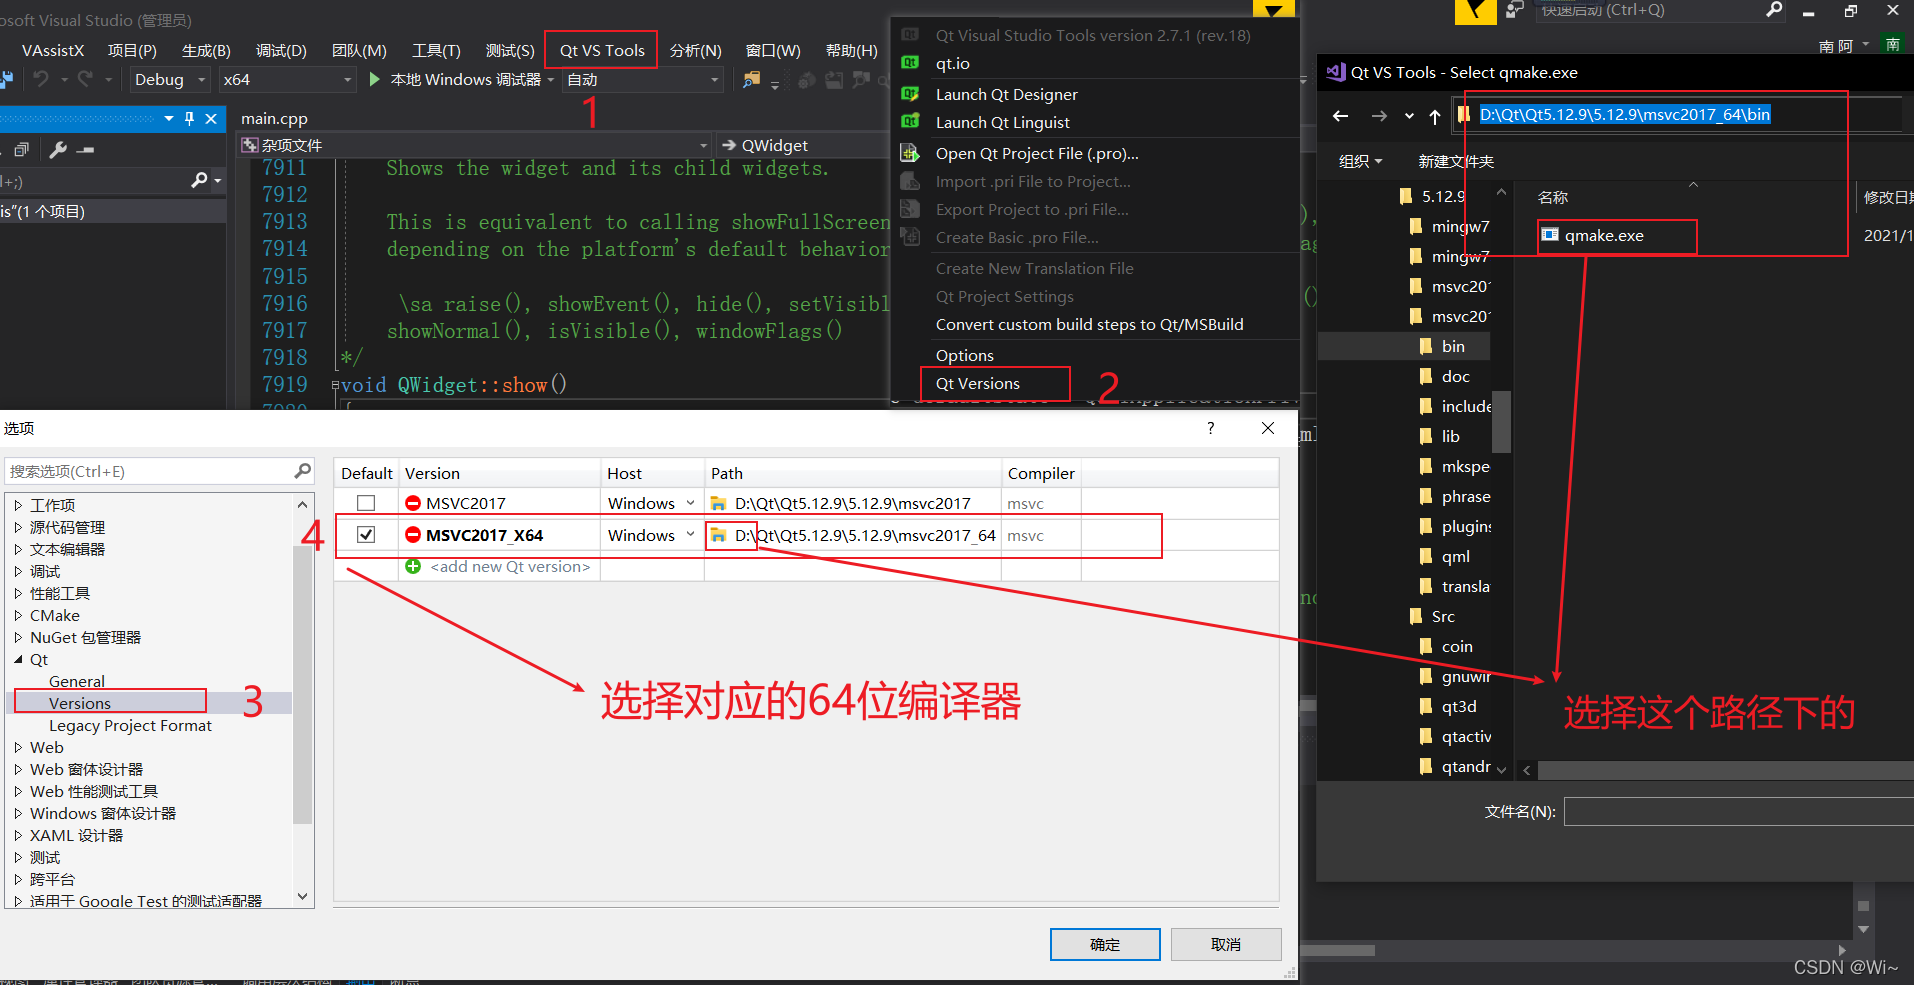Select General under Qt options
This screenshot has height=985, width=1914.
(x=77, y=682)
